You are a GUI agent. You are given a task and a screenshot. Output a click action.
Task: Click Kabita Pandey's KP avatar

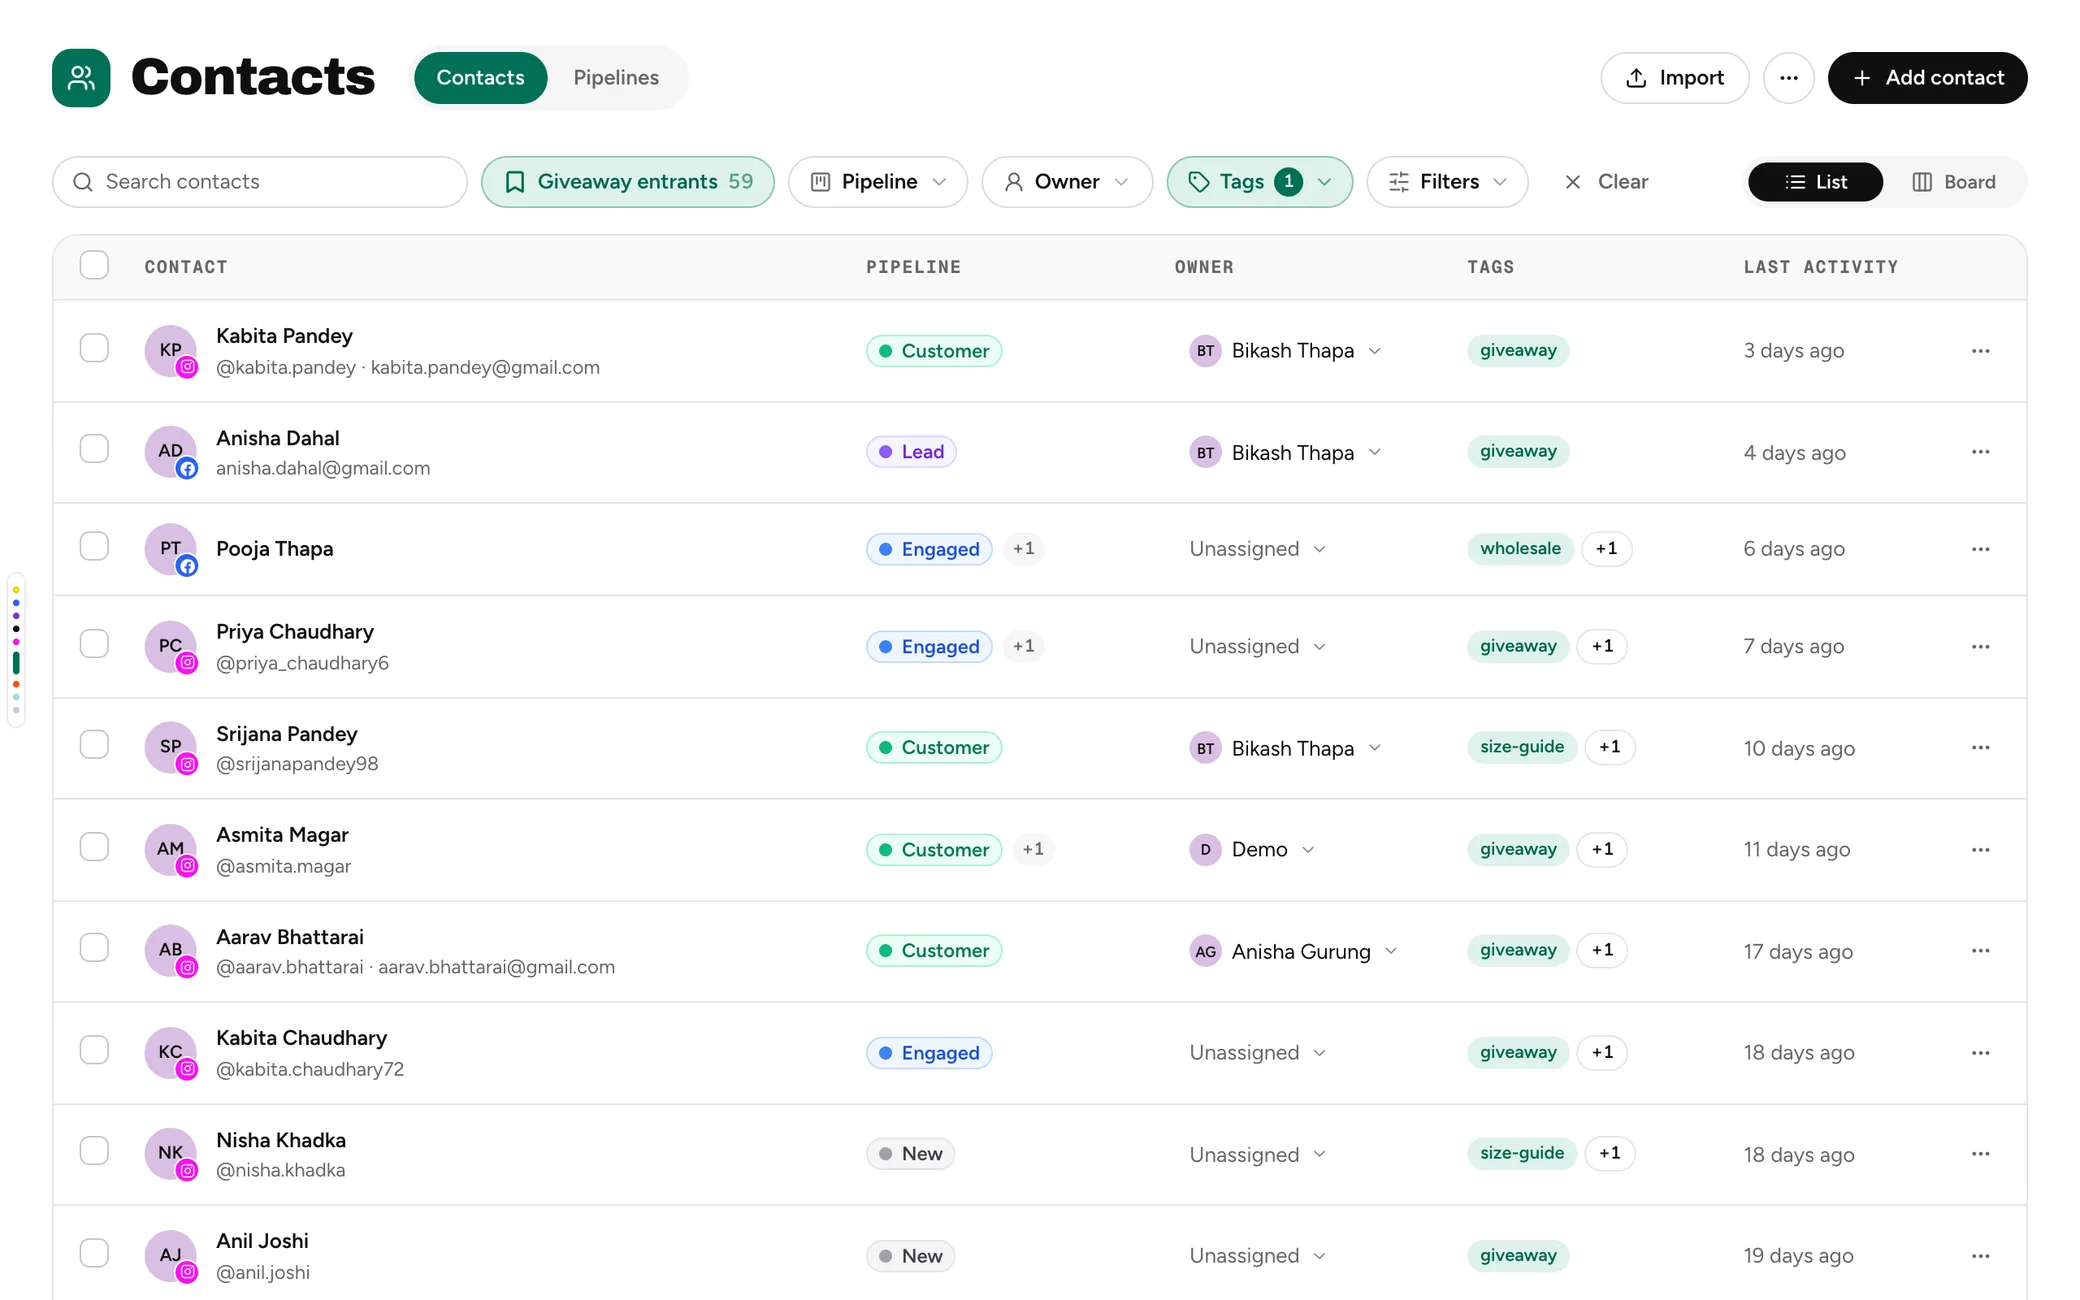[x=171, y=350]
